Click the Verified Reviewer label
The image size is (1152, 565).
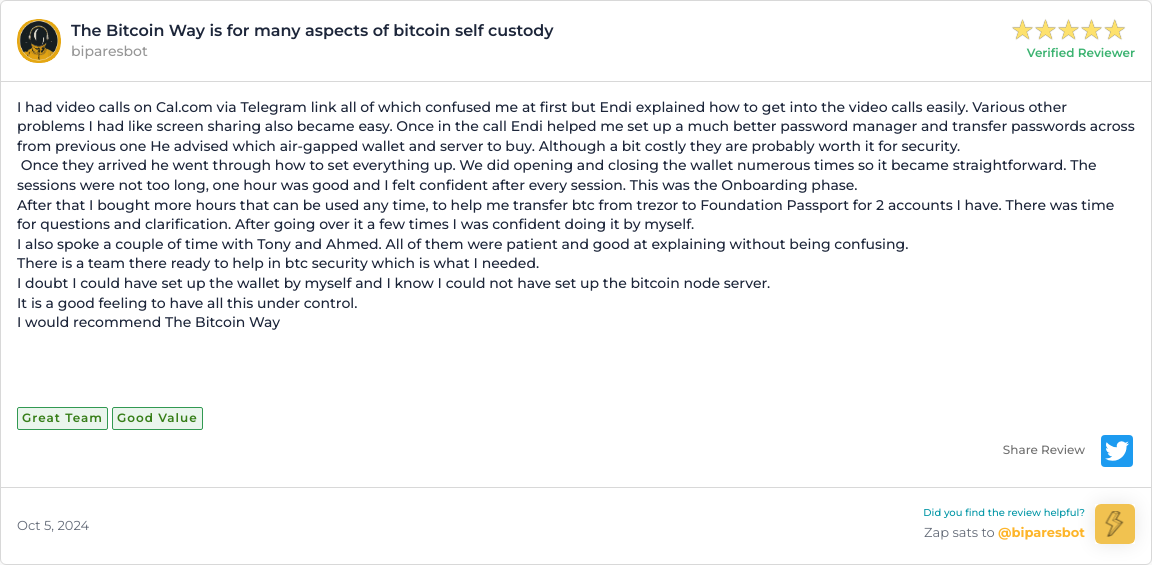tap(1080, 53)
